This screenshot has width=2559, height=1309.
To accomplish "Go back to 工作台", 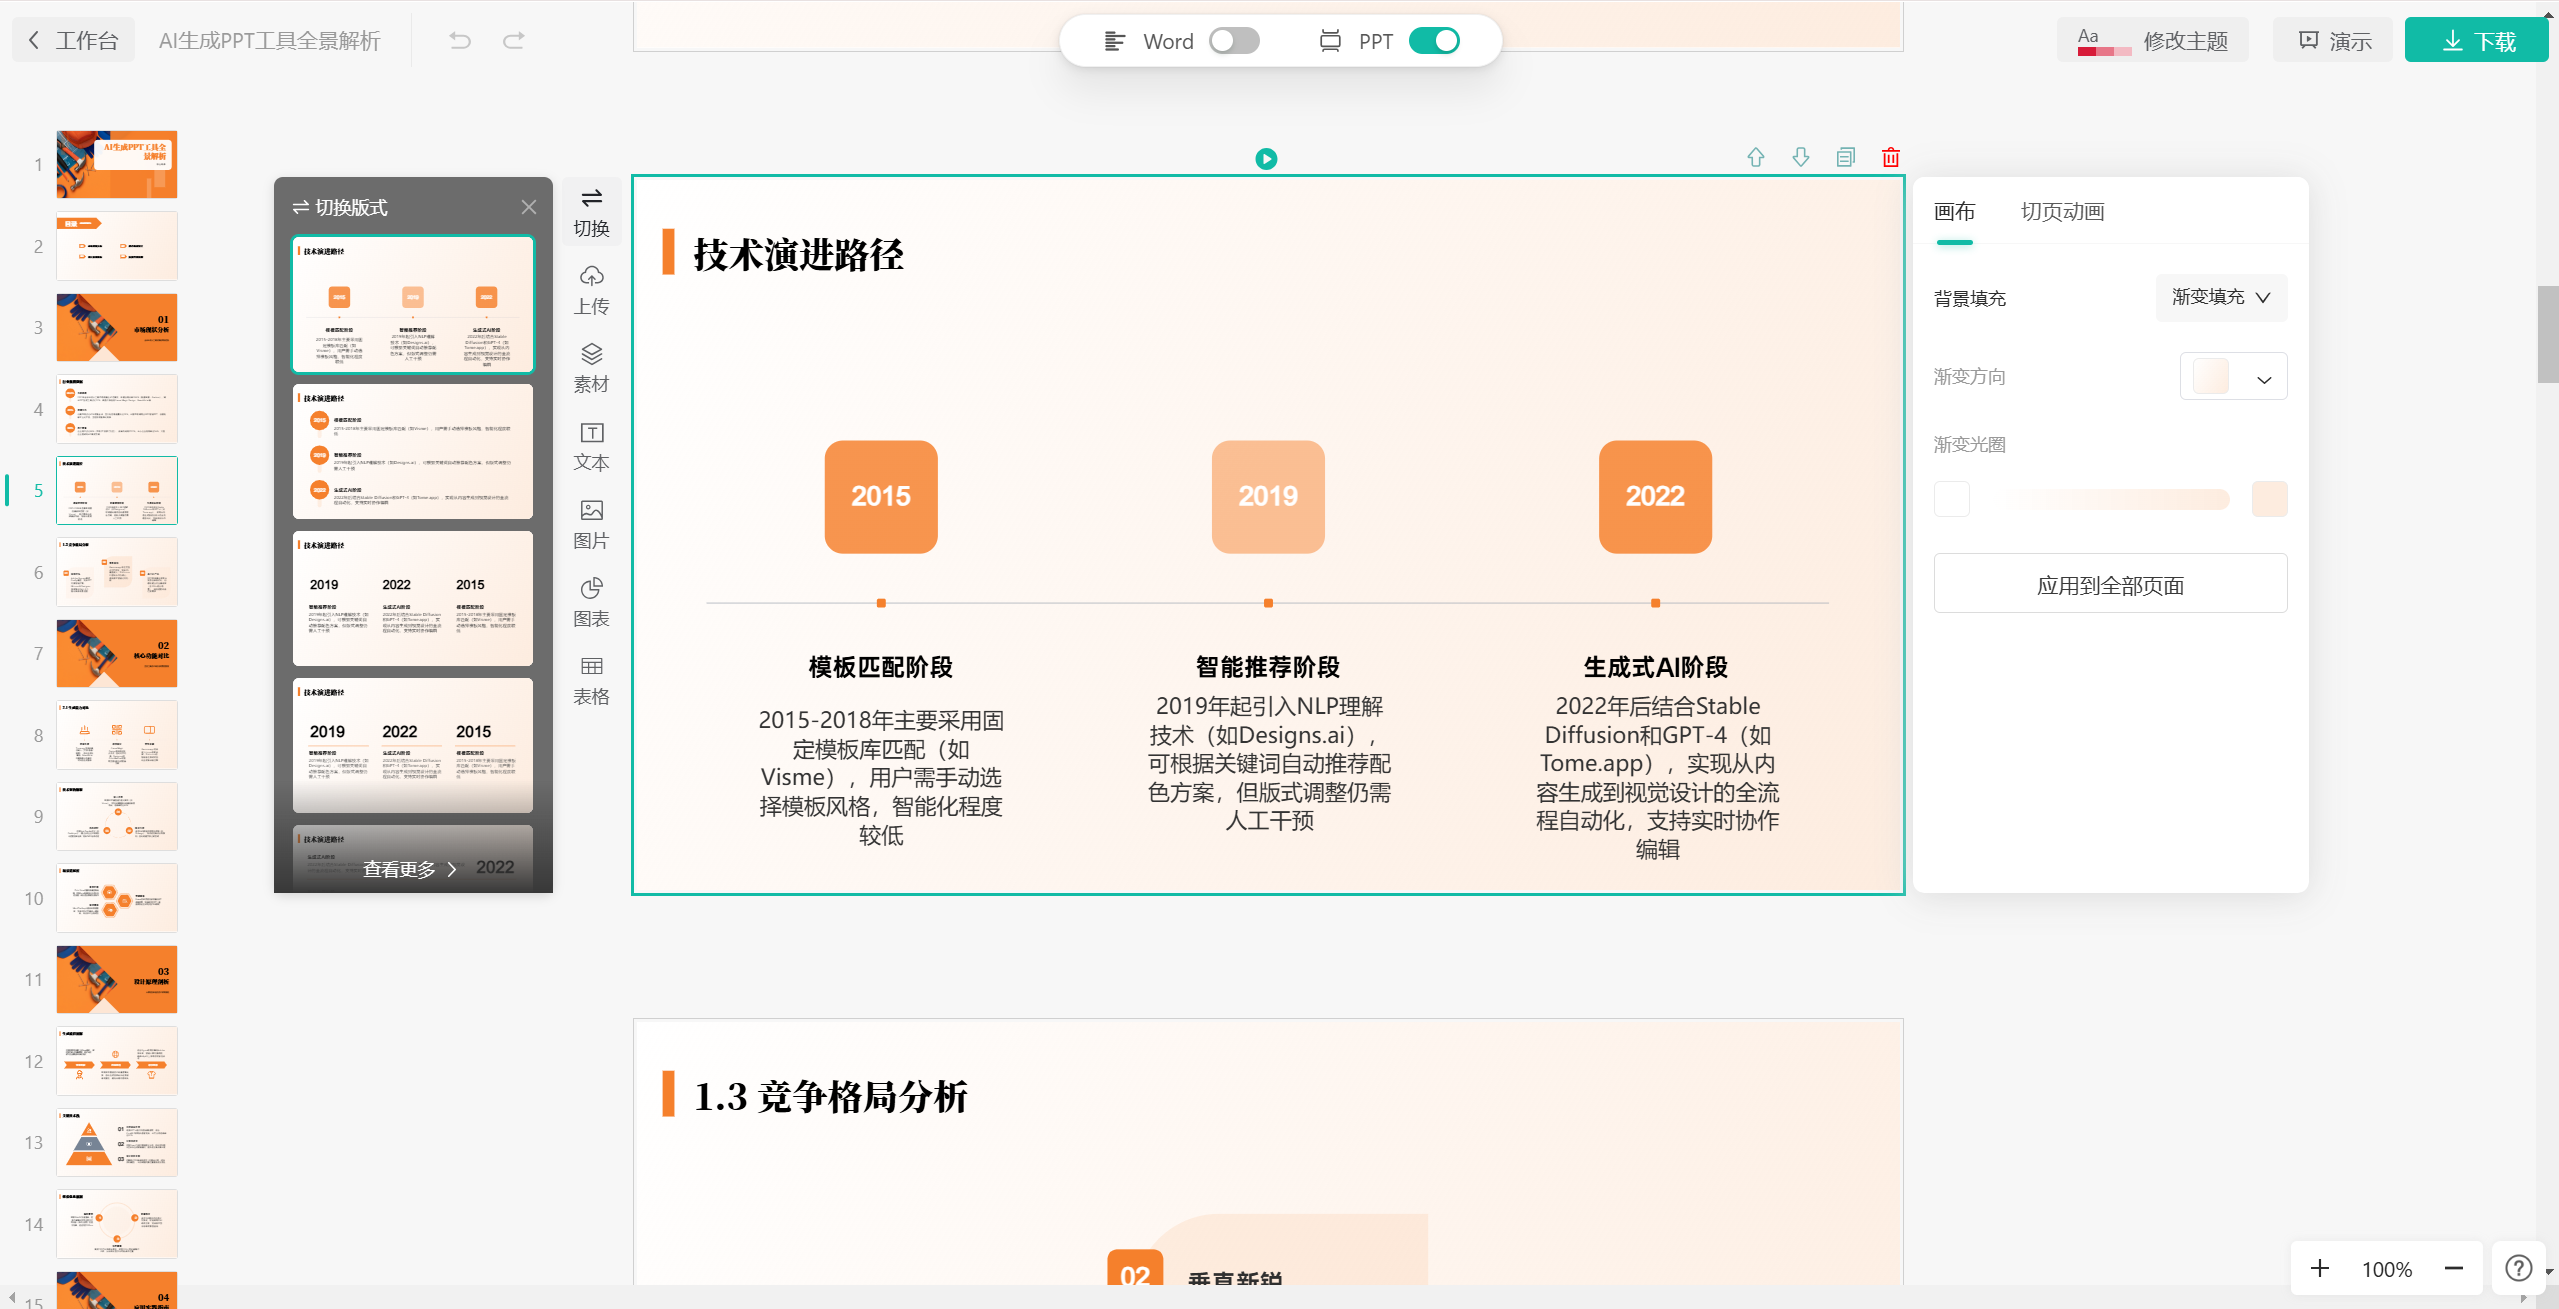I will coord(74,41).
